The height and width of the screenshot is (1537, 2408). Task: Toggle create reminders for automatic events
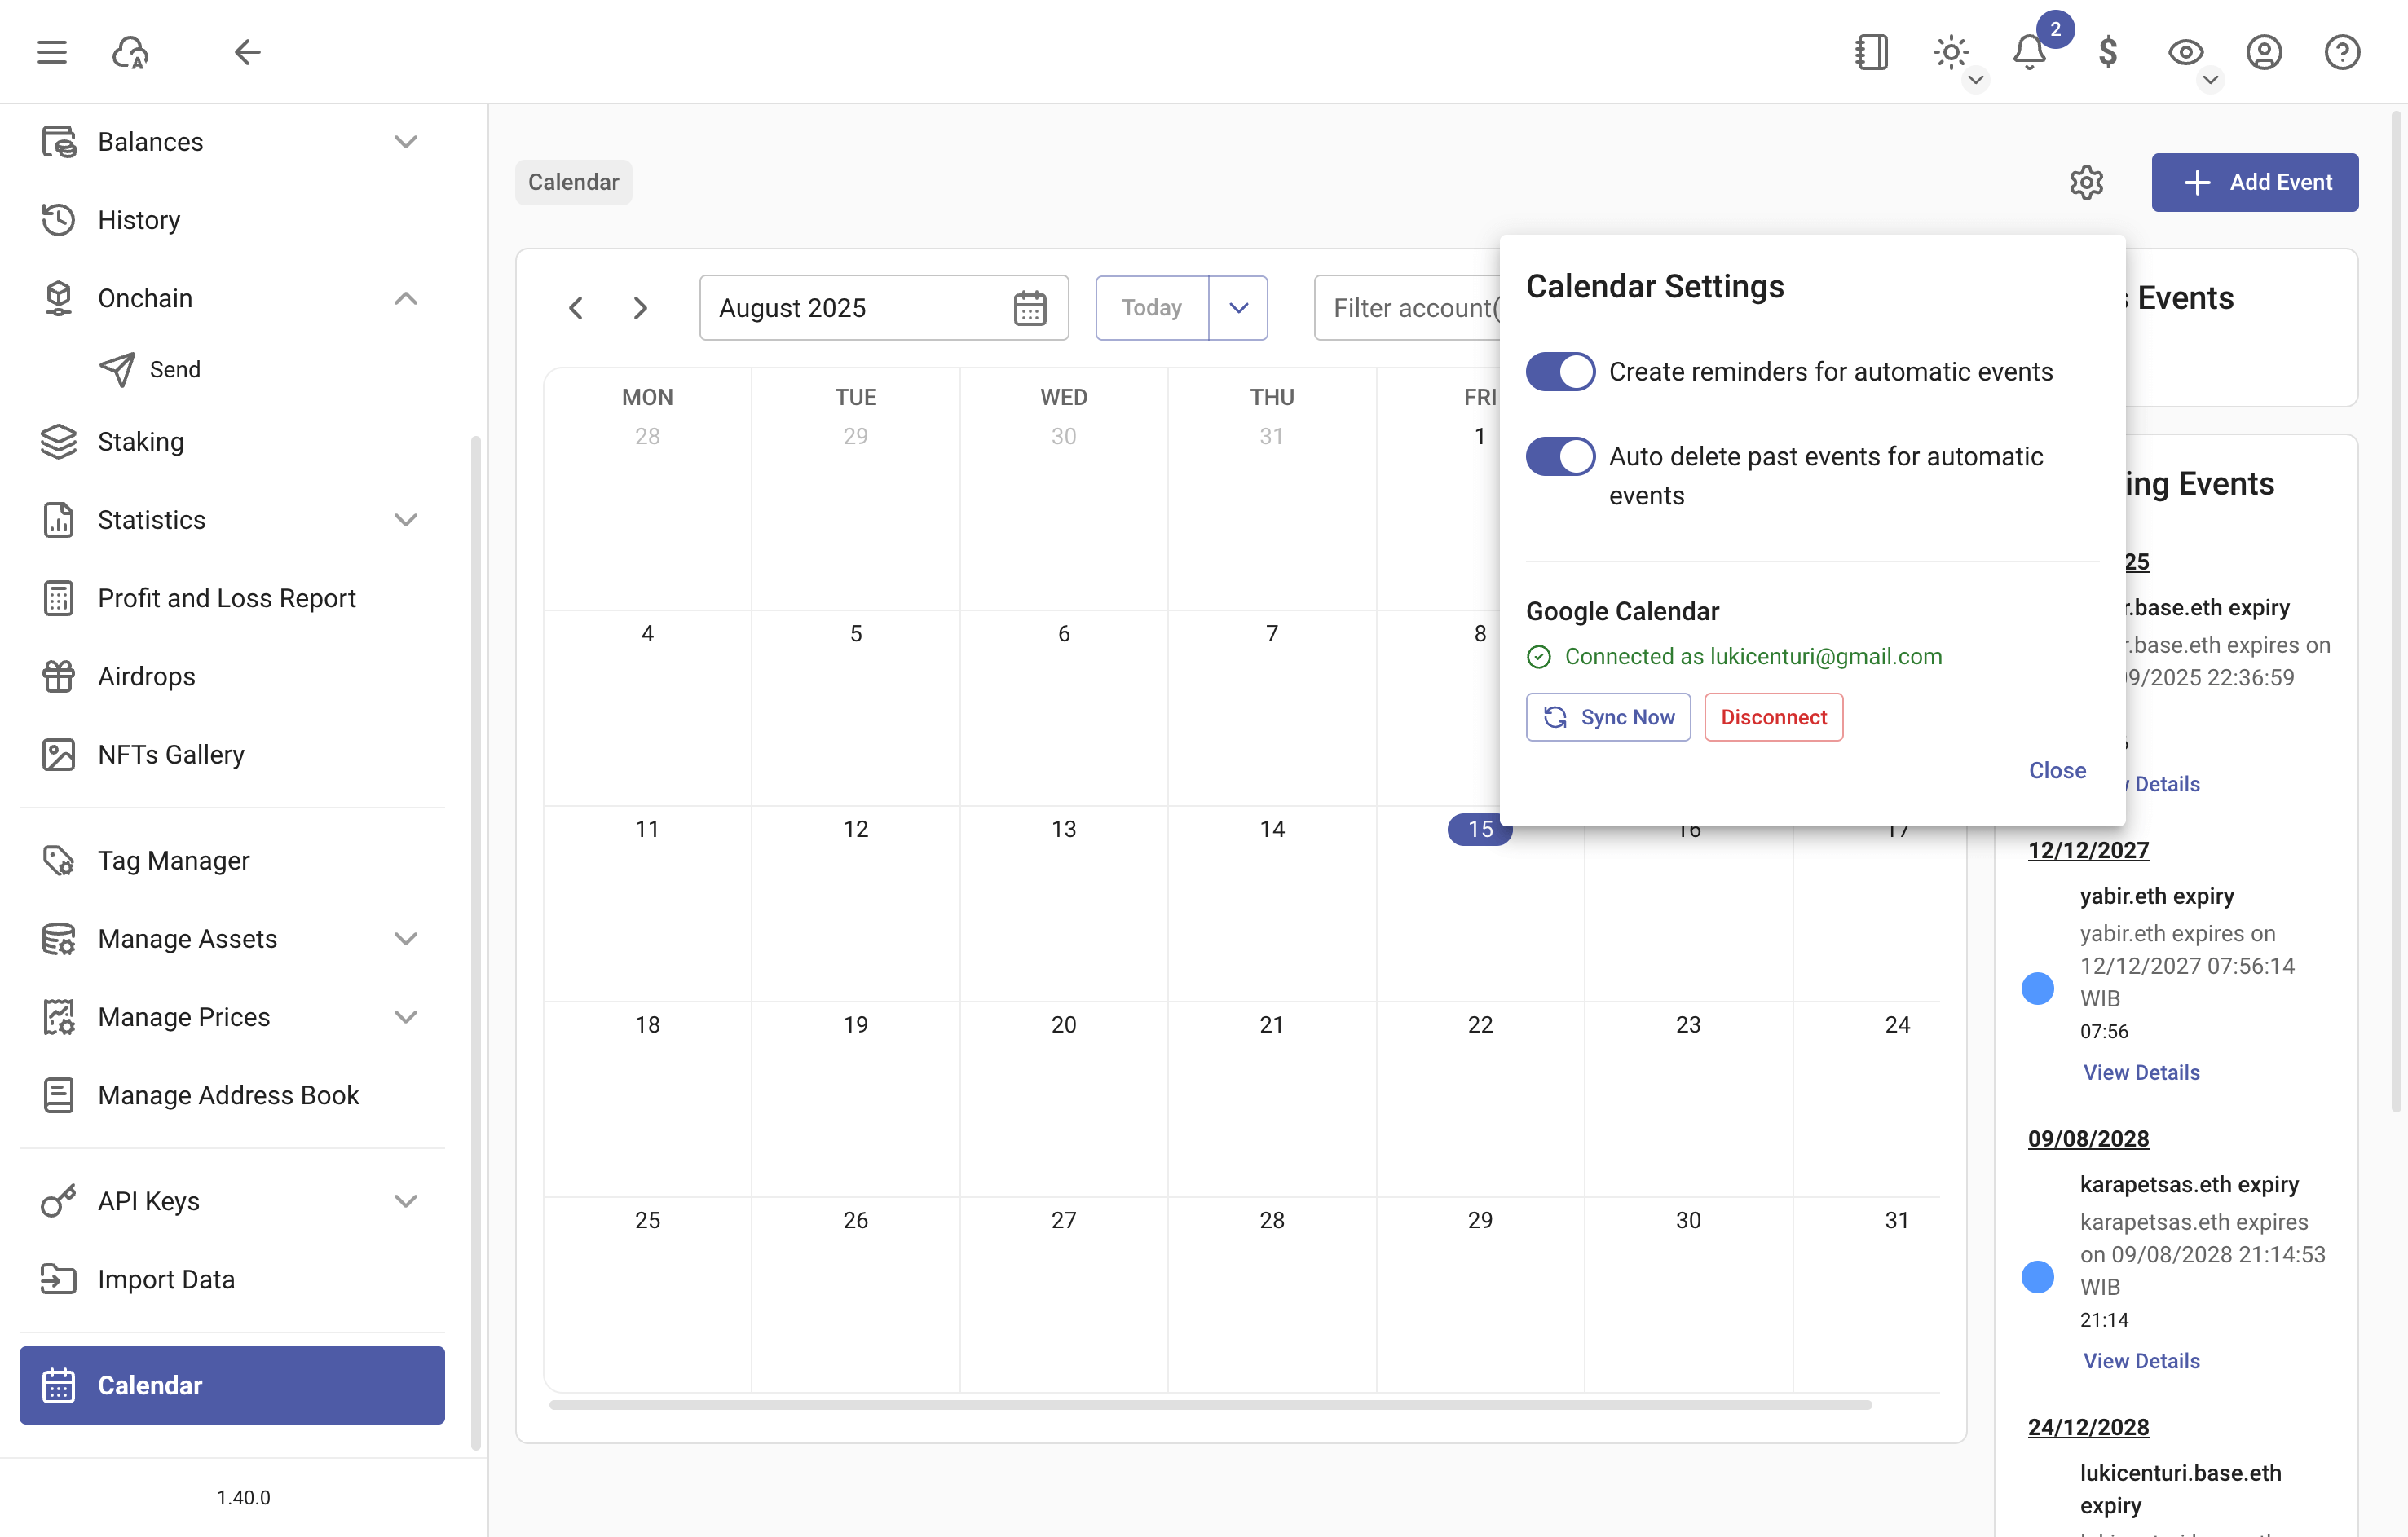1560,372
